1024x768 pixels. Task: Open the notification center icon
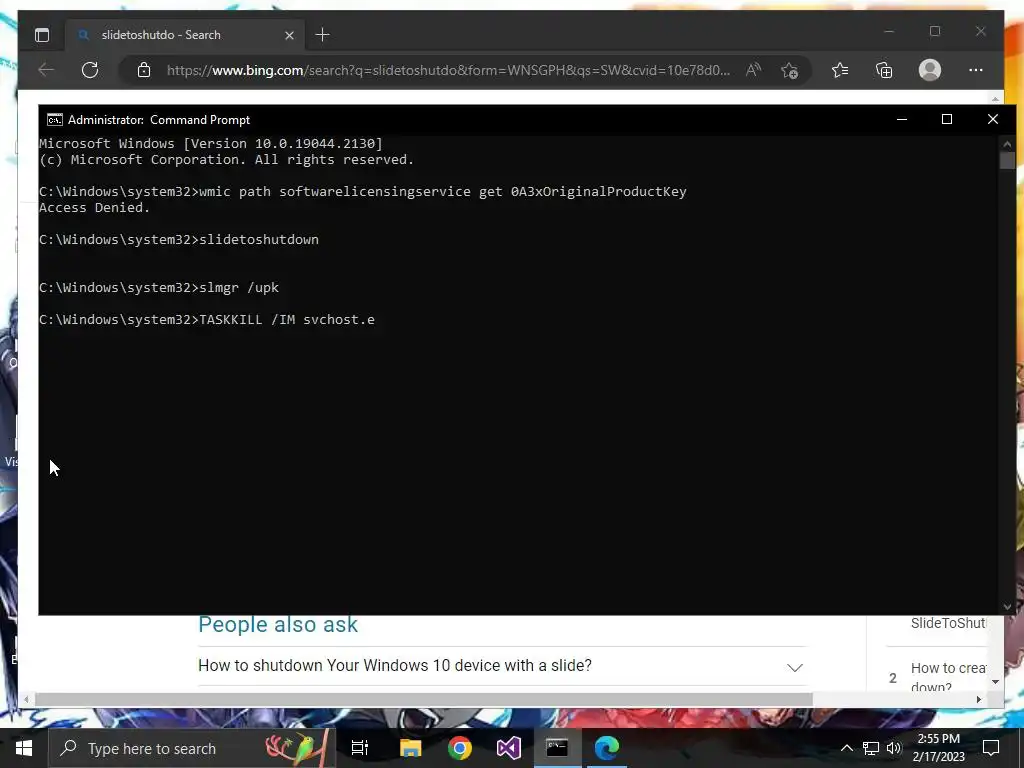coord(991,748)
